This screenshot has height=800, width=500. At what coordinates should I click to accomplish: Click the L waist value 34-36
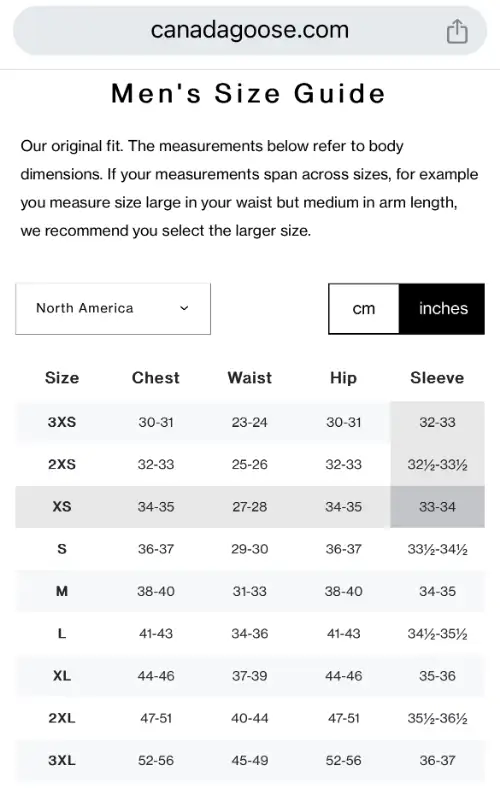click(x=249, y=634)
